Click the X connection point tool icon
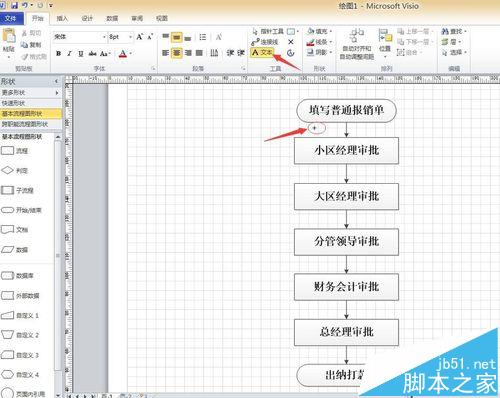The height and width of the screenshot is (398, 500). click(x=291, y=42)
